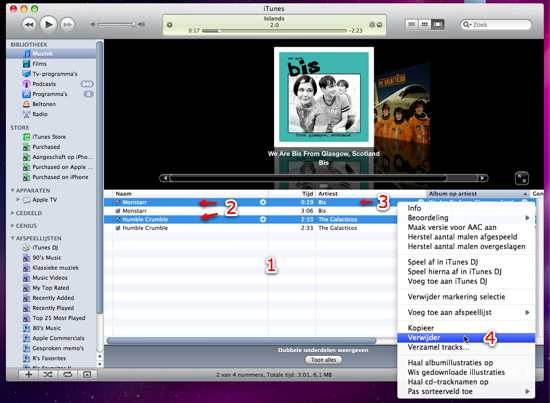
Task: Sort by Naam column header
Action: pyautogui.click(x=190, y=194)
